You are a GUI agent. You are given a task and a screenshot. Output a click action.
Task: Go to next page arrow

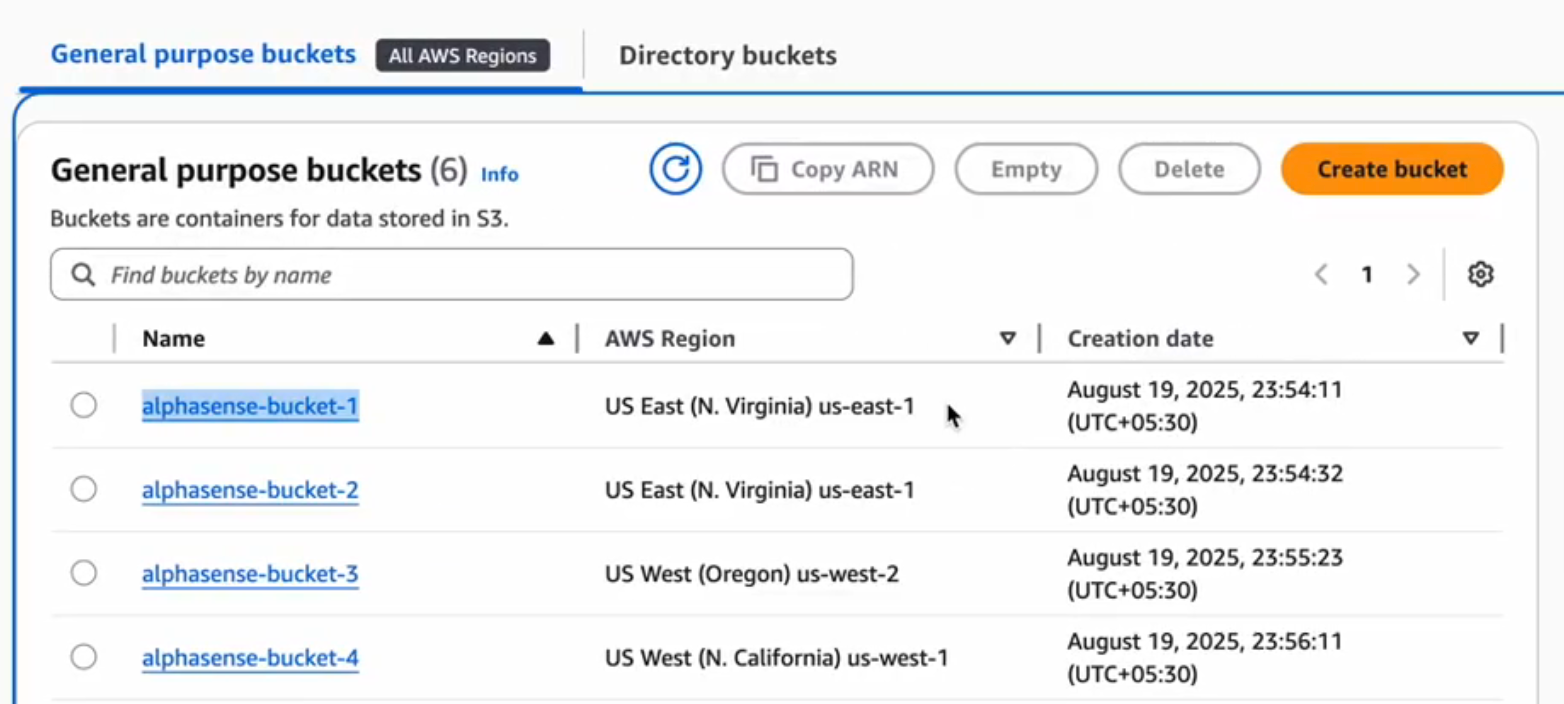(x=1413, y=274)
